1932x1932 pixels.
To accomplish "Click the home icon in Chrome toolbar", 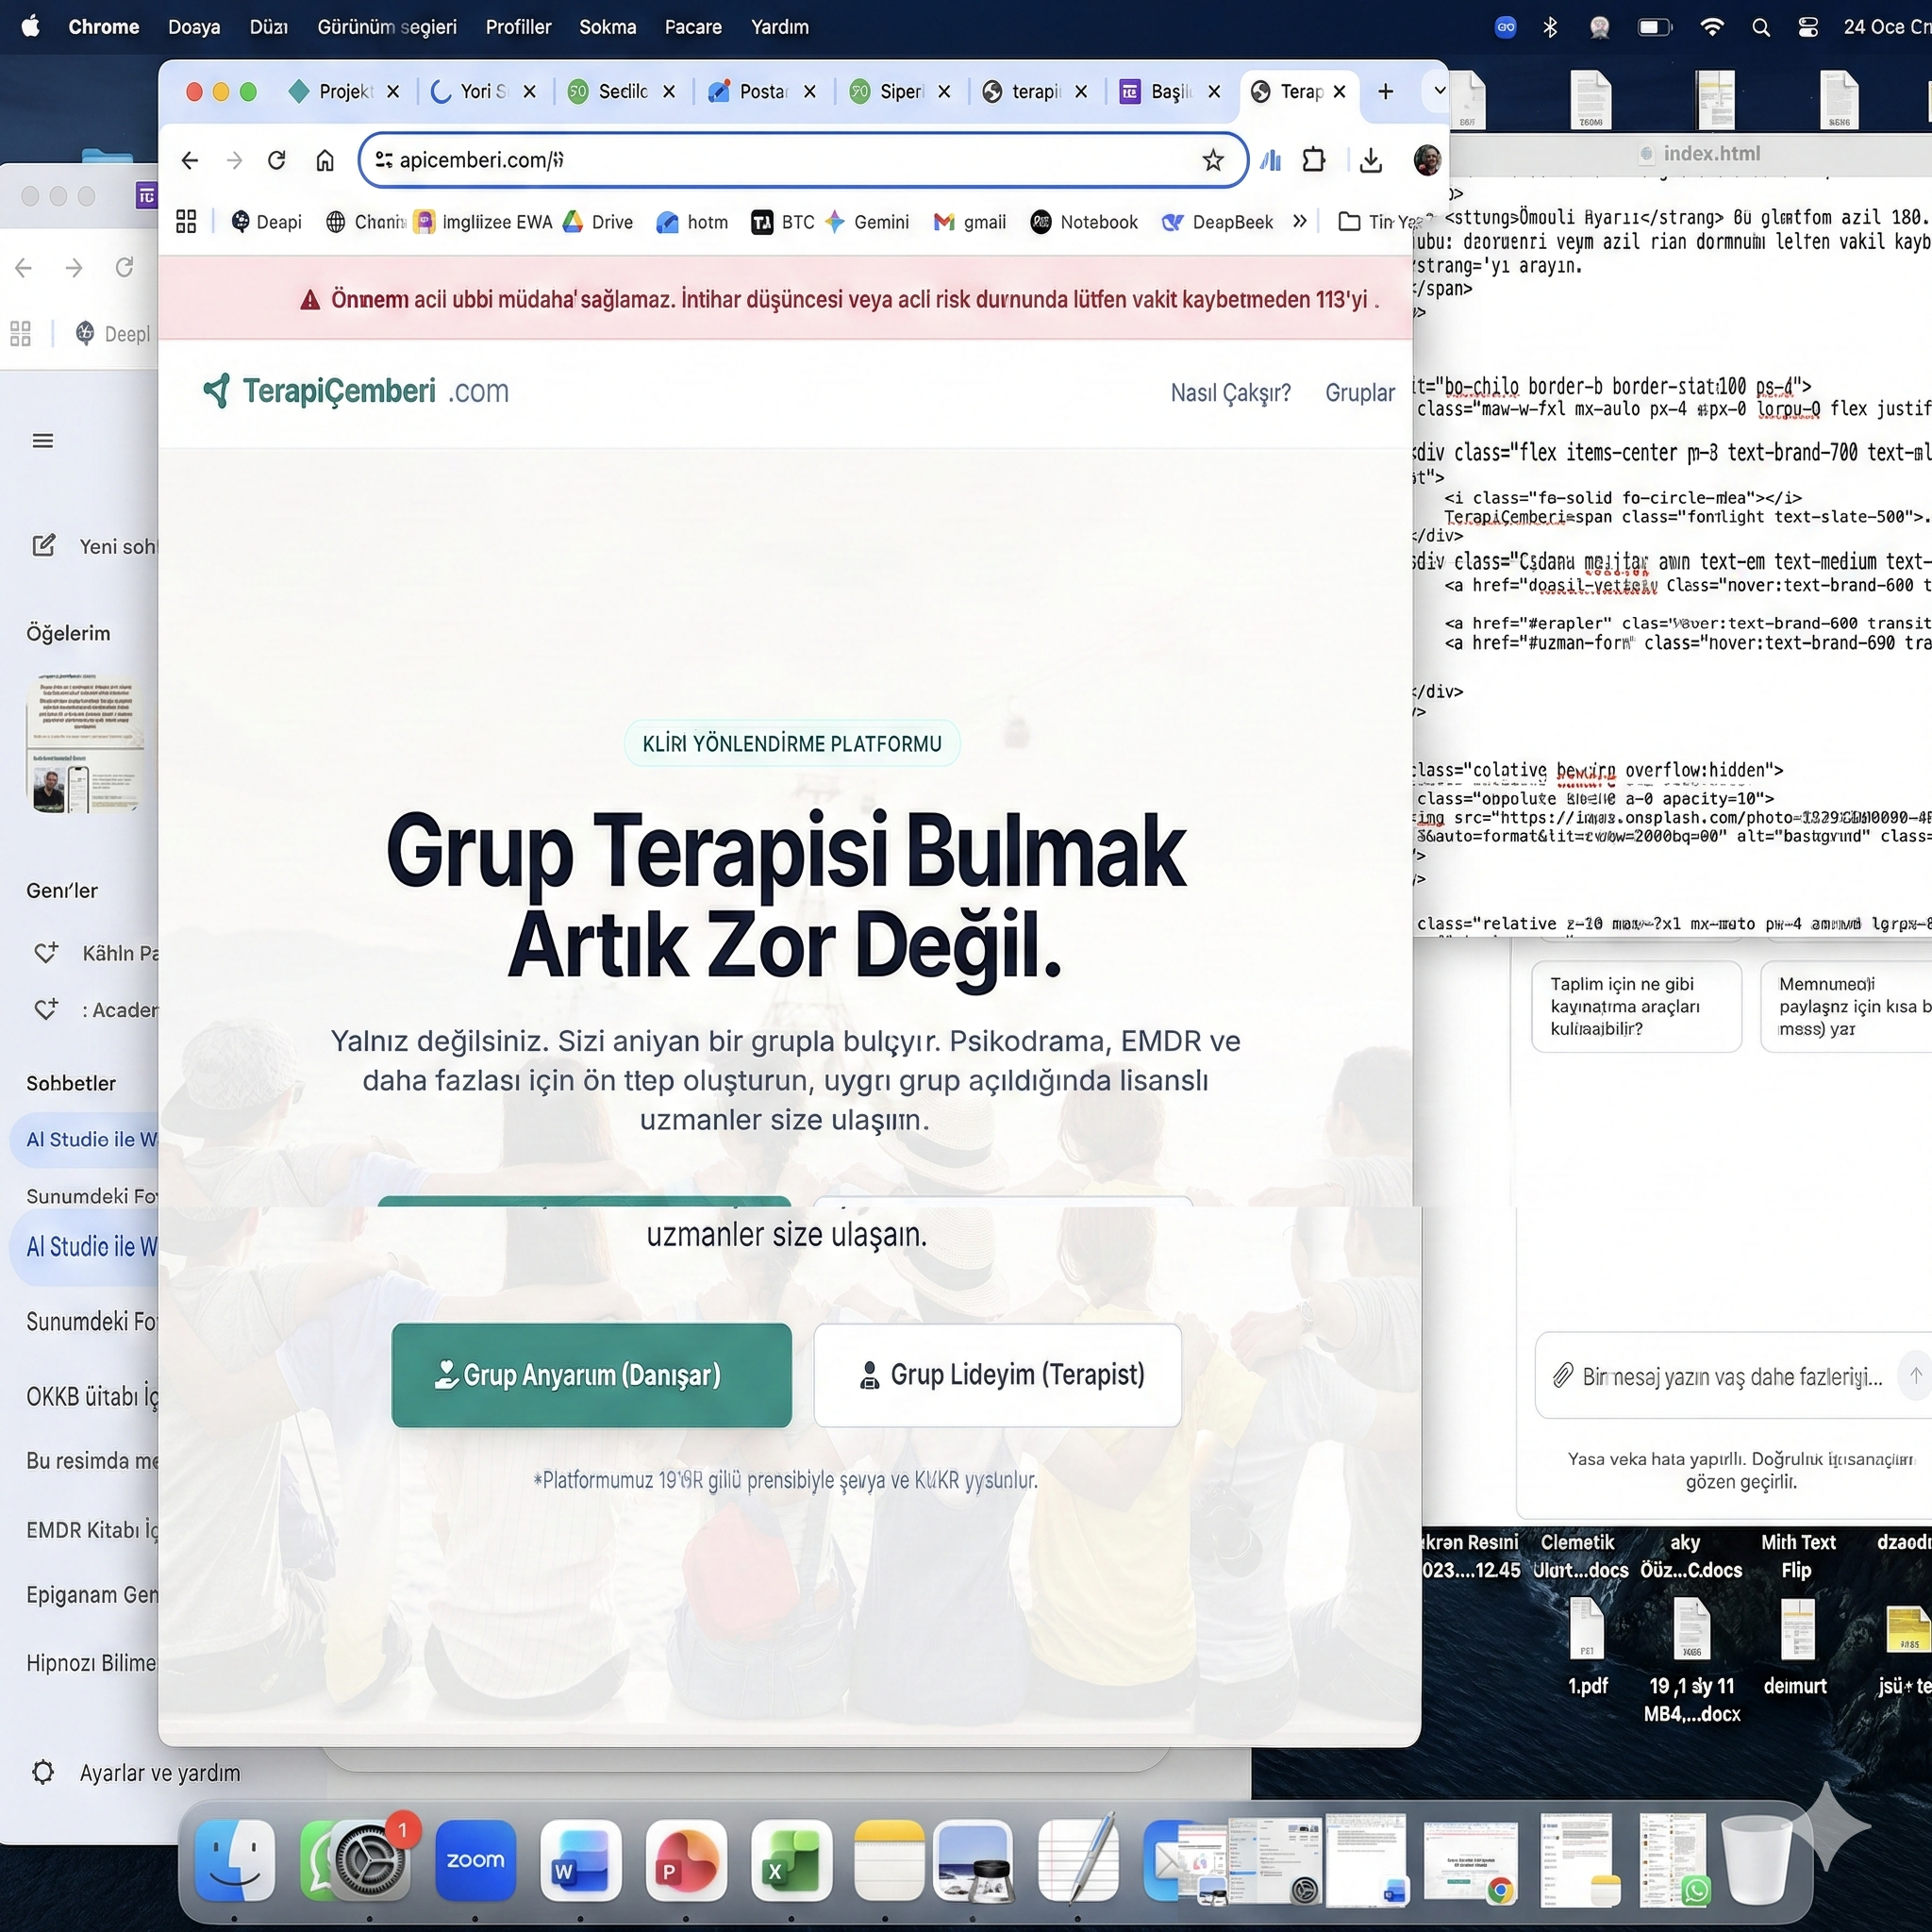I will pos(325,160).
